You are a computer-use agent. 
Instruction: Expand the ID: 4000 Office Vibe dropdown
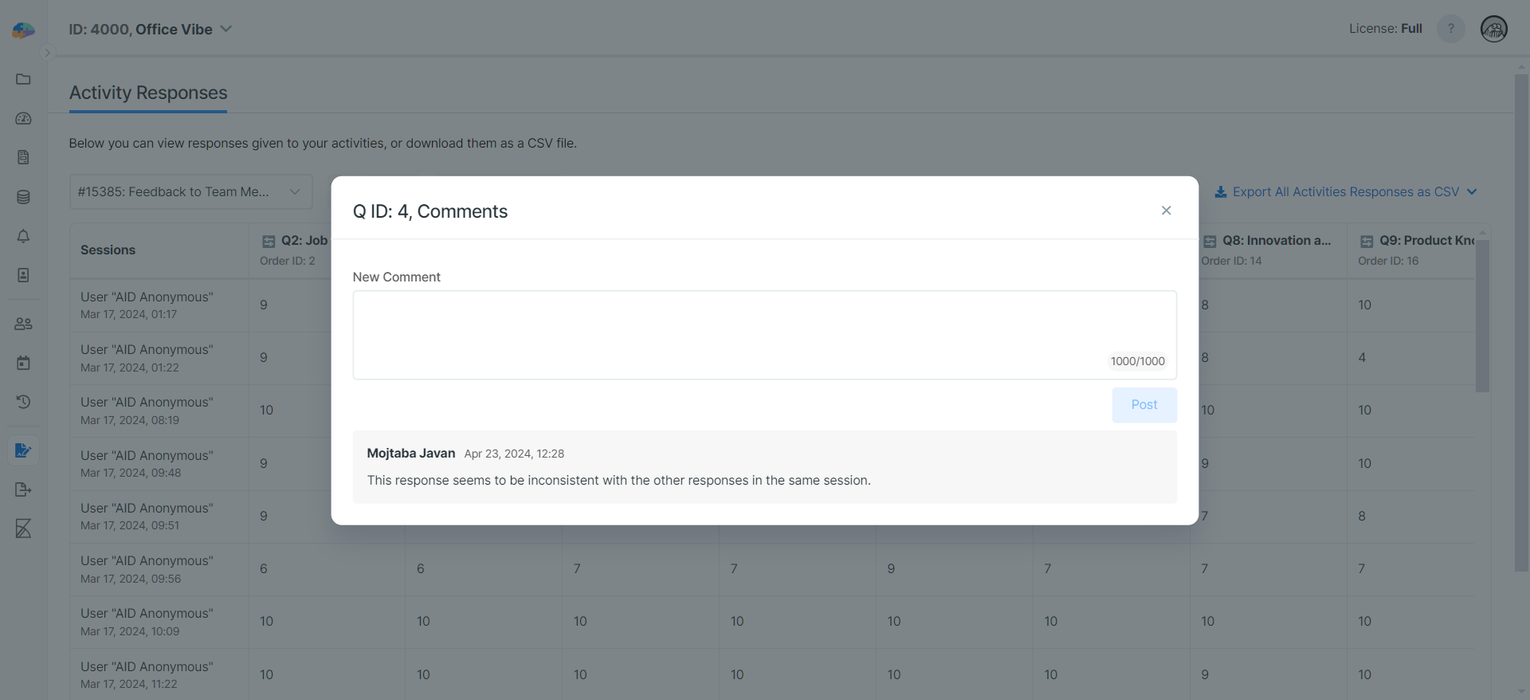click(225, 29)
